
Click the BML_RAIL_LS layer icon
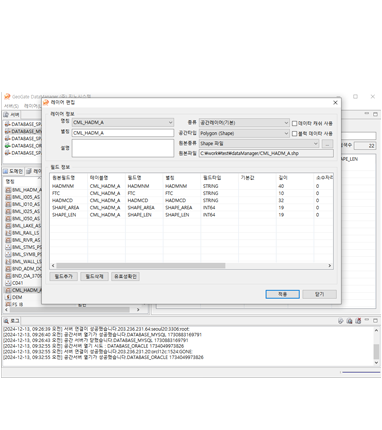tap(8, 233)
